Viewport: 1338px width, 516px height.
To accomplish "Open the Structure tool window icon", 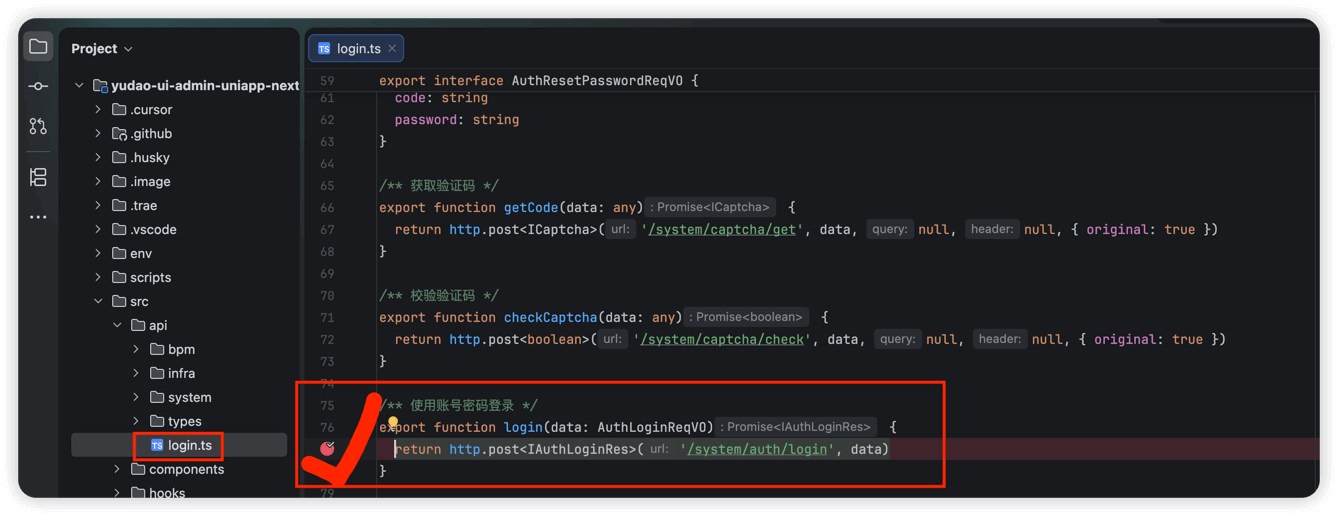I will (x=38, y=177).
